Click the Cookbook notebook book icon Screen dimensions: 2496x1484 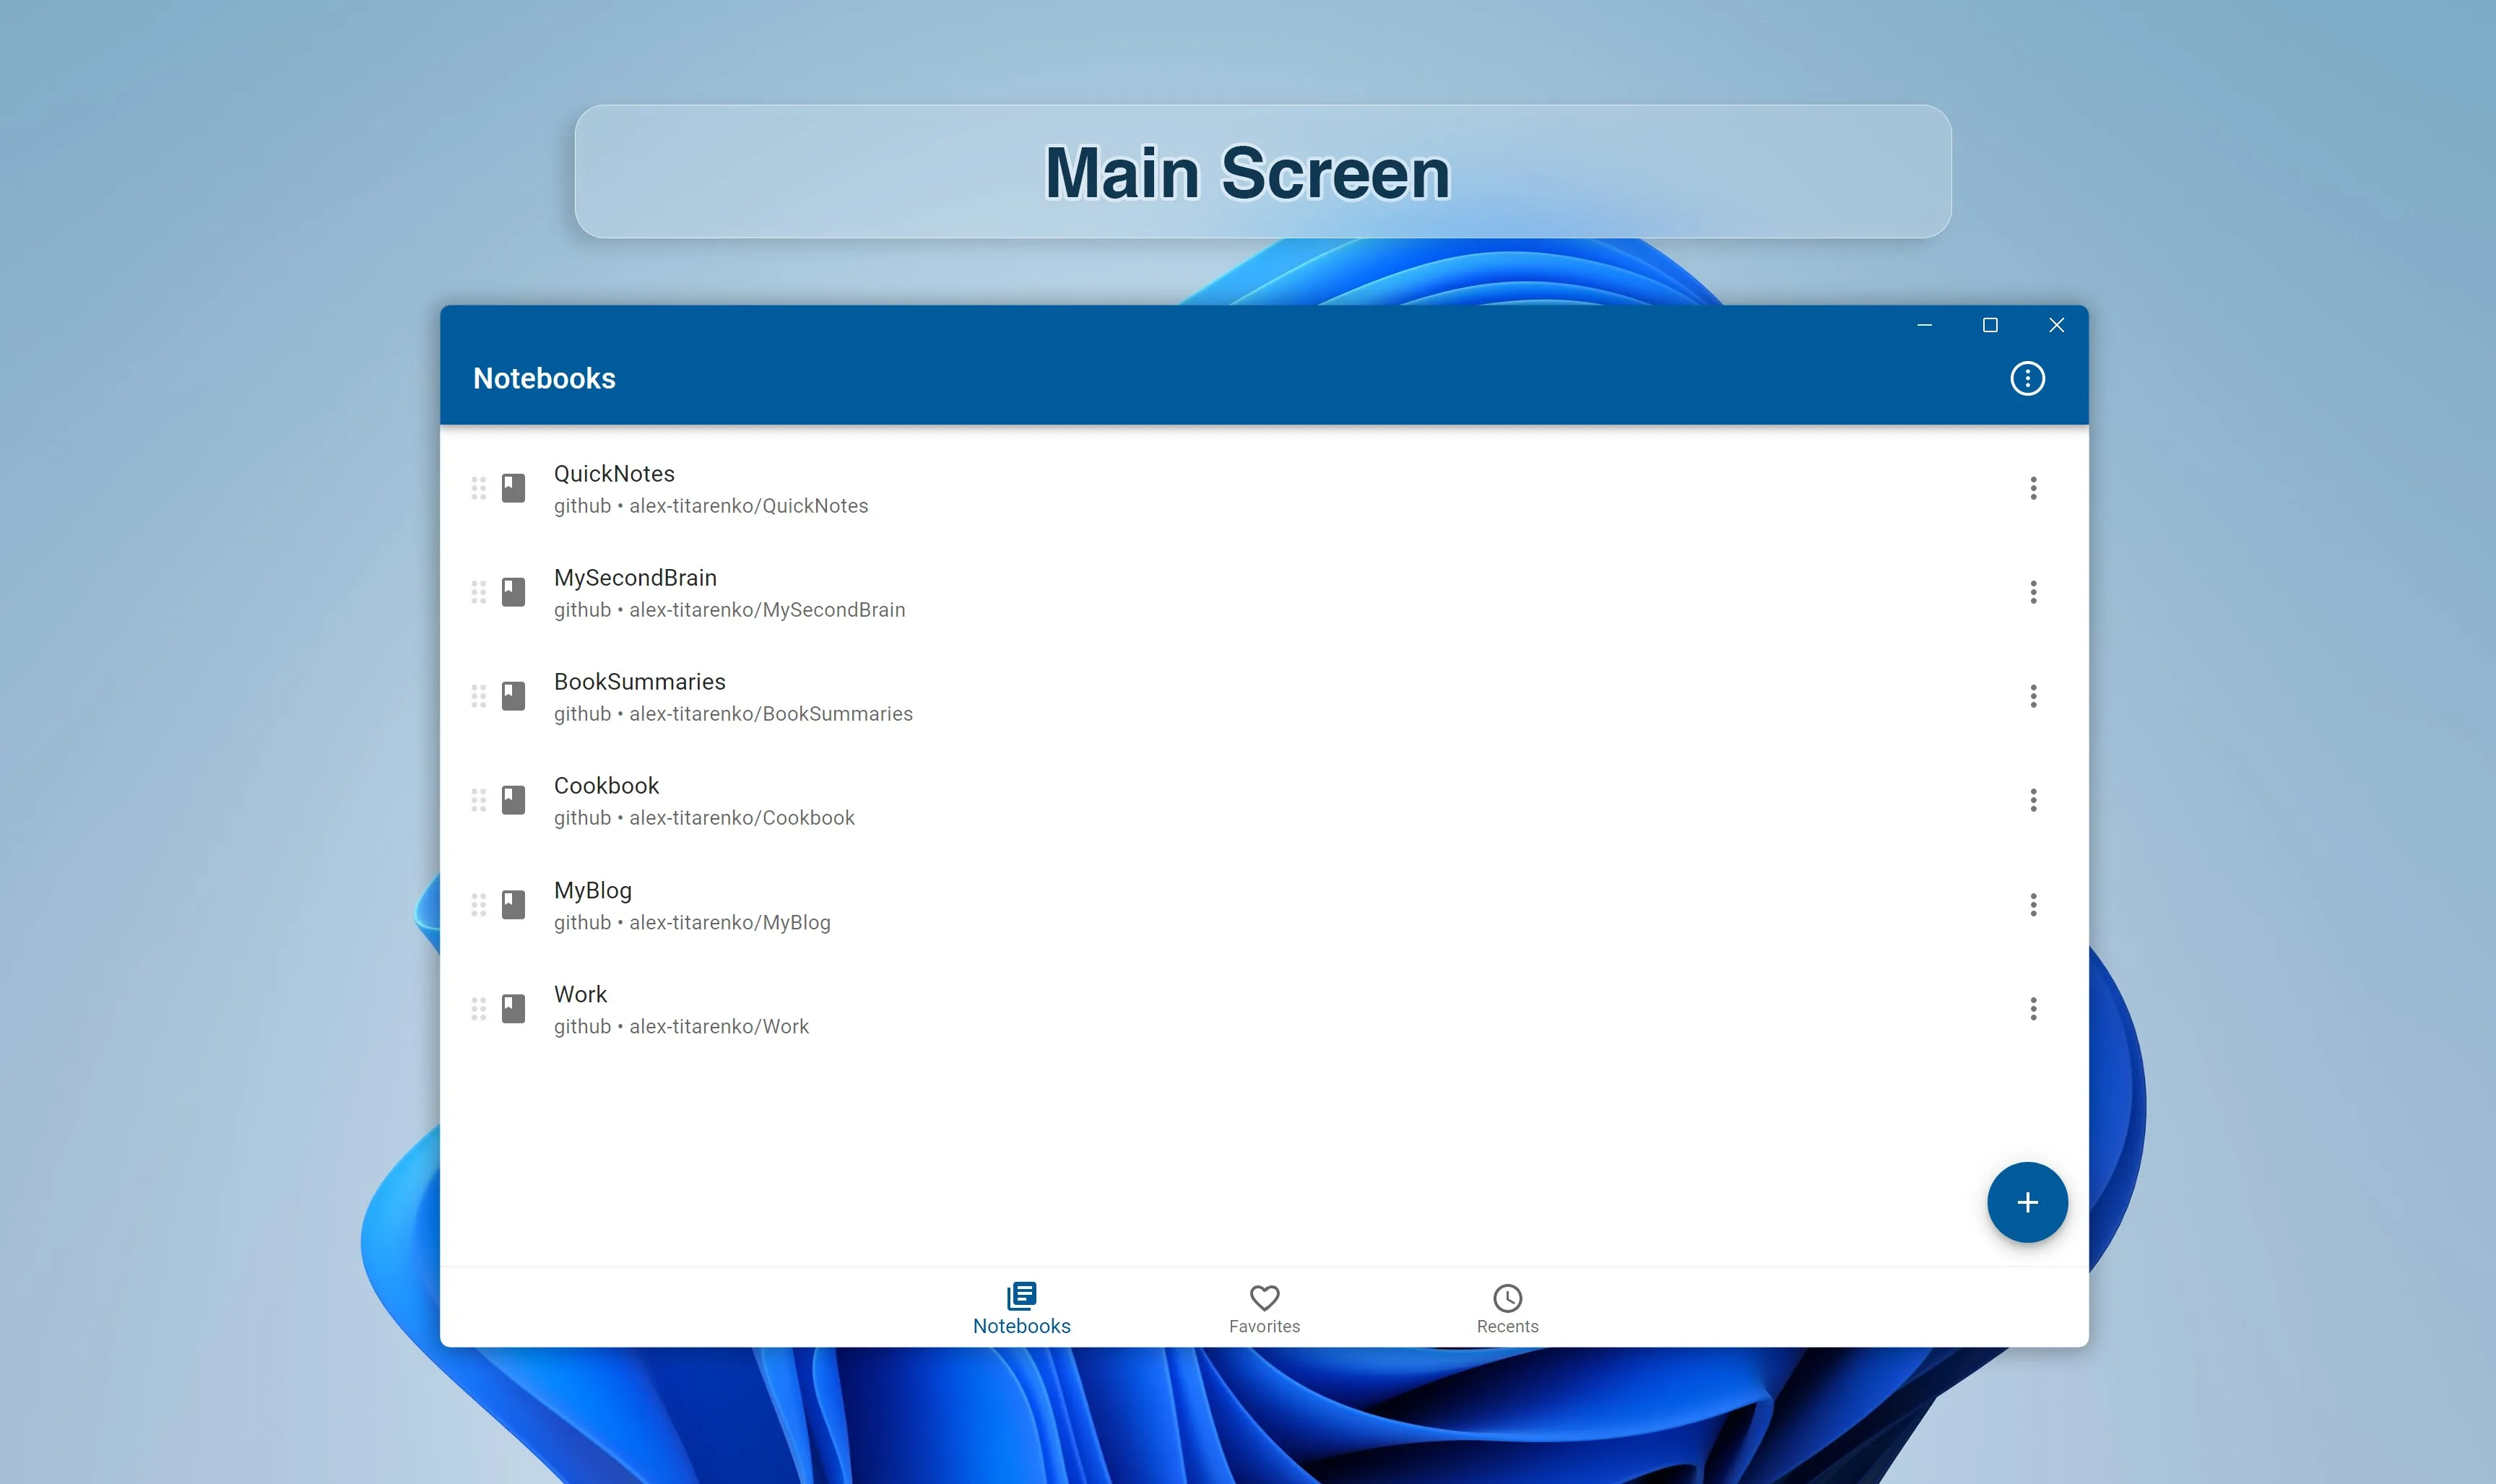pyautogui.click(x=513, y=800)
